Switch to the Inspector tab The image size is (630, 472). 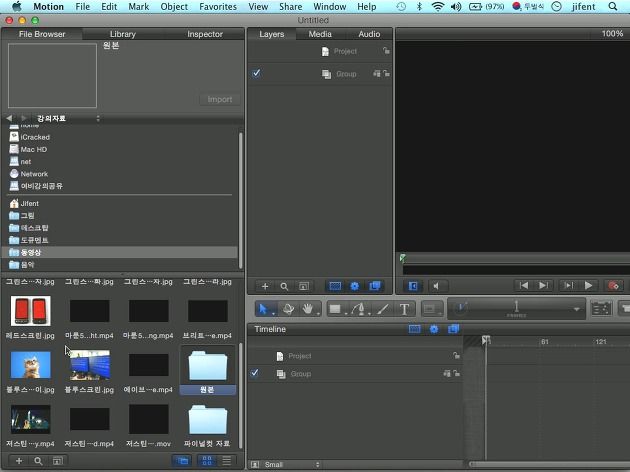click(x=205, y=34)
